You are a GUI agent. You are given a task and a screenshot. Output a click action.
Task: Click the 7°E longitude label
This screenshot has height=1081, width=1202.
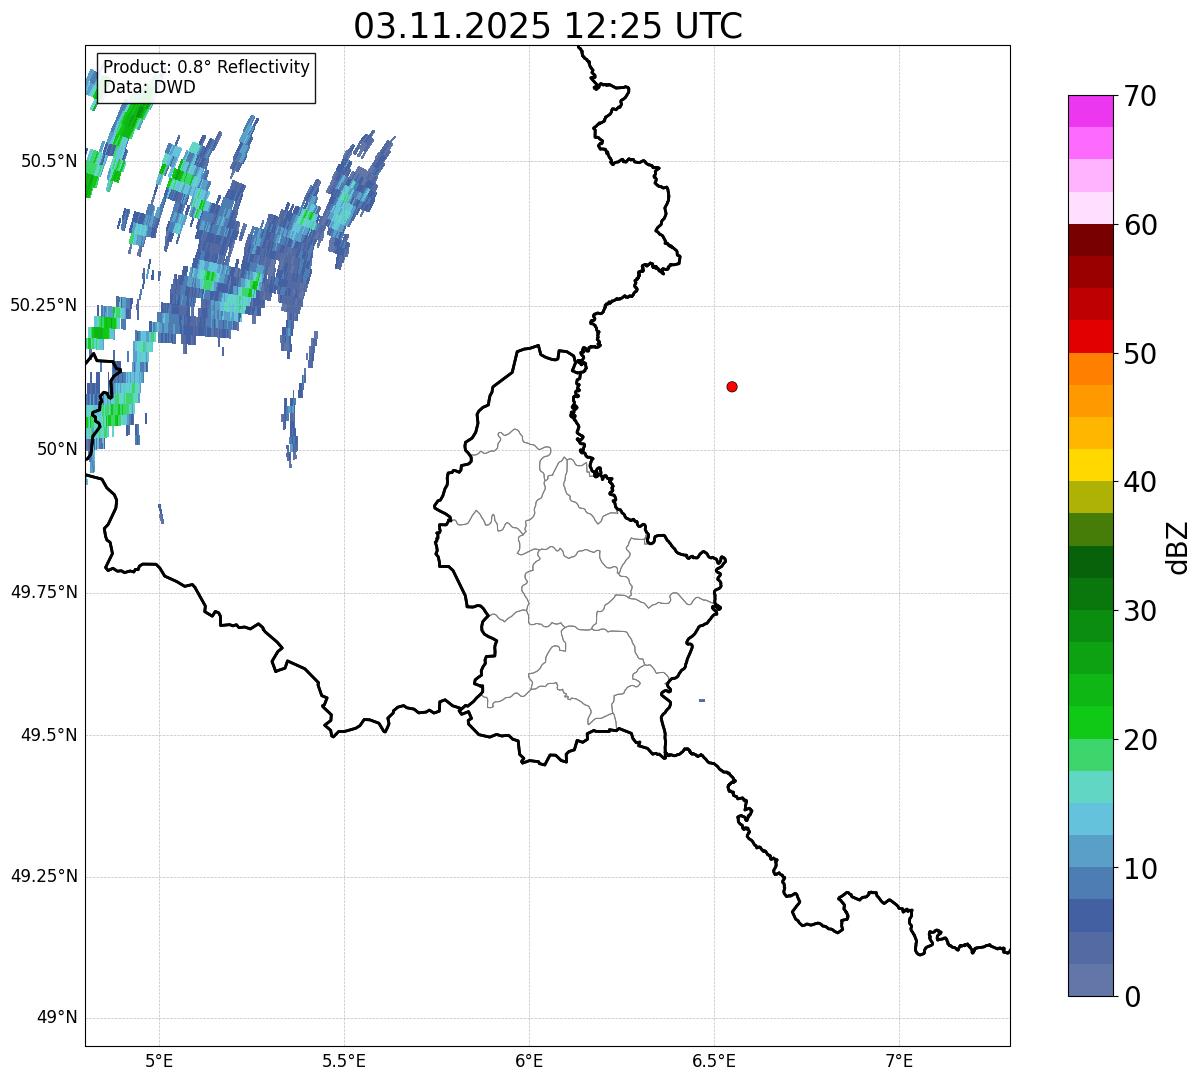pos(899,1061)
